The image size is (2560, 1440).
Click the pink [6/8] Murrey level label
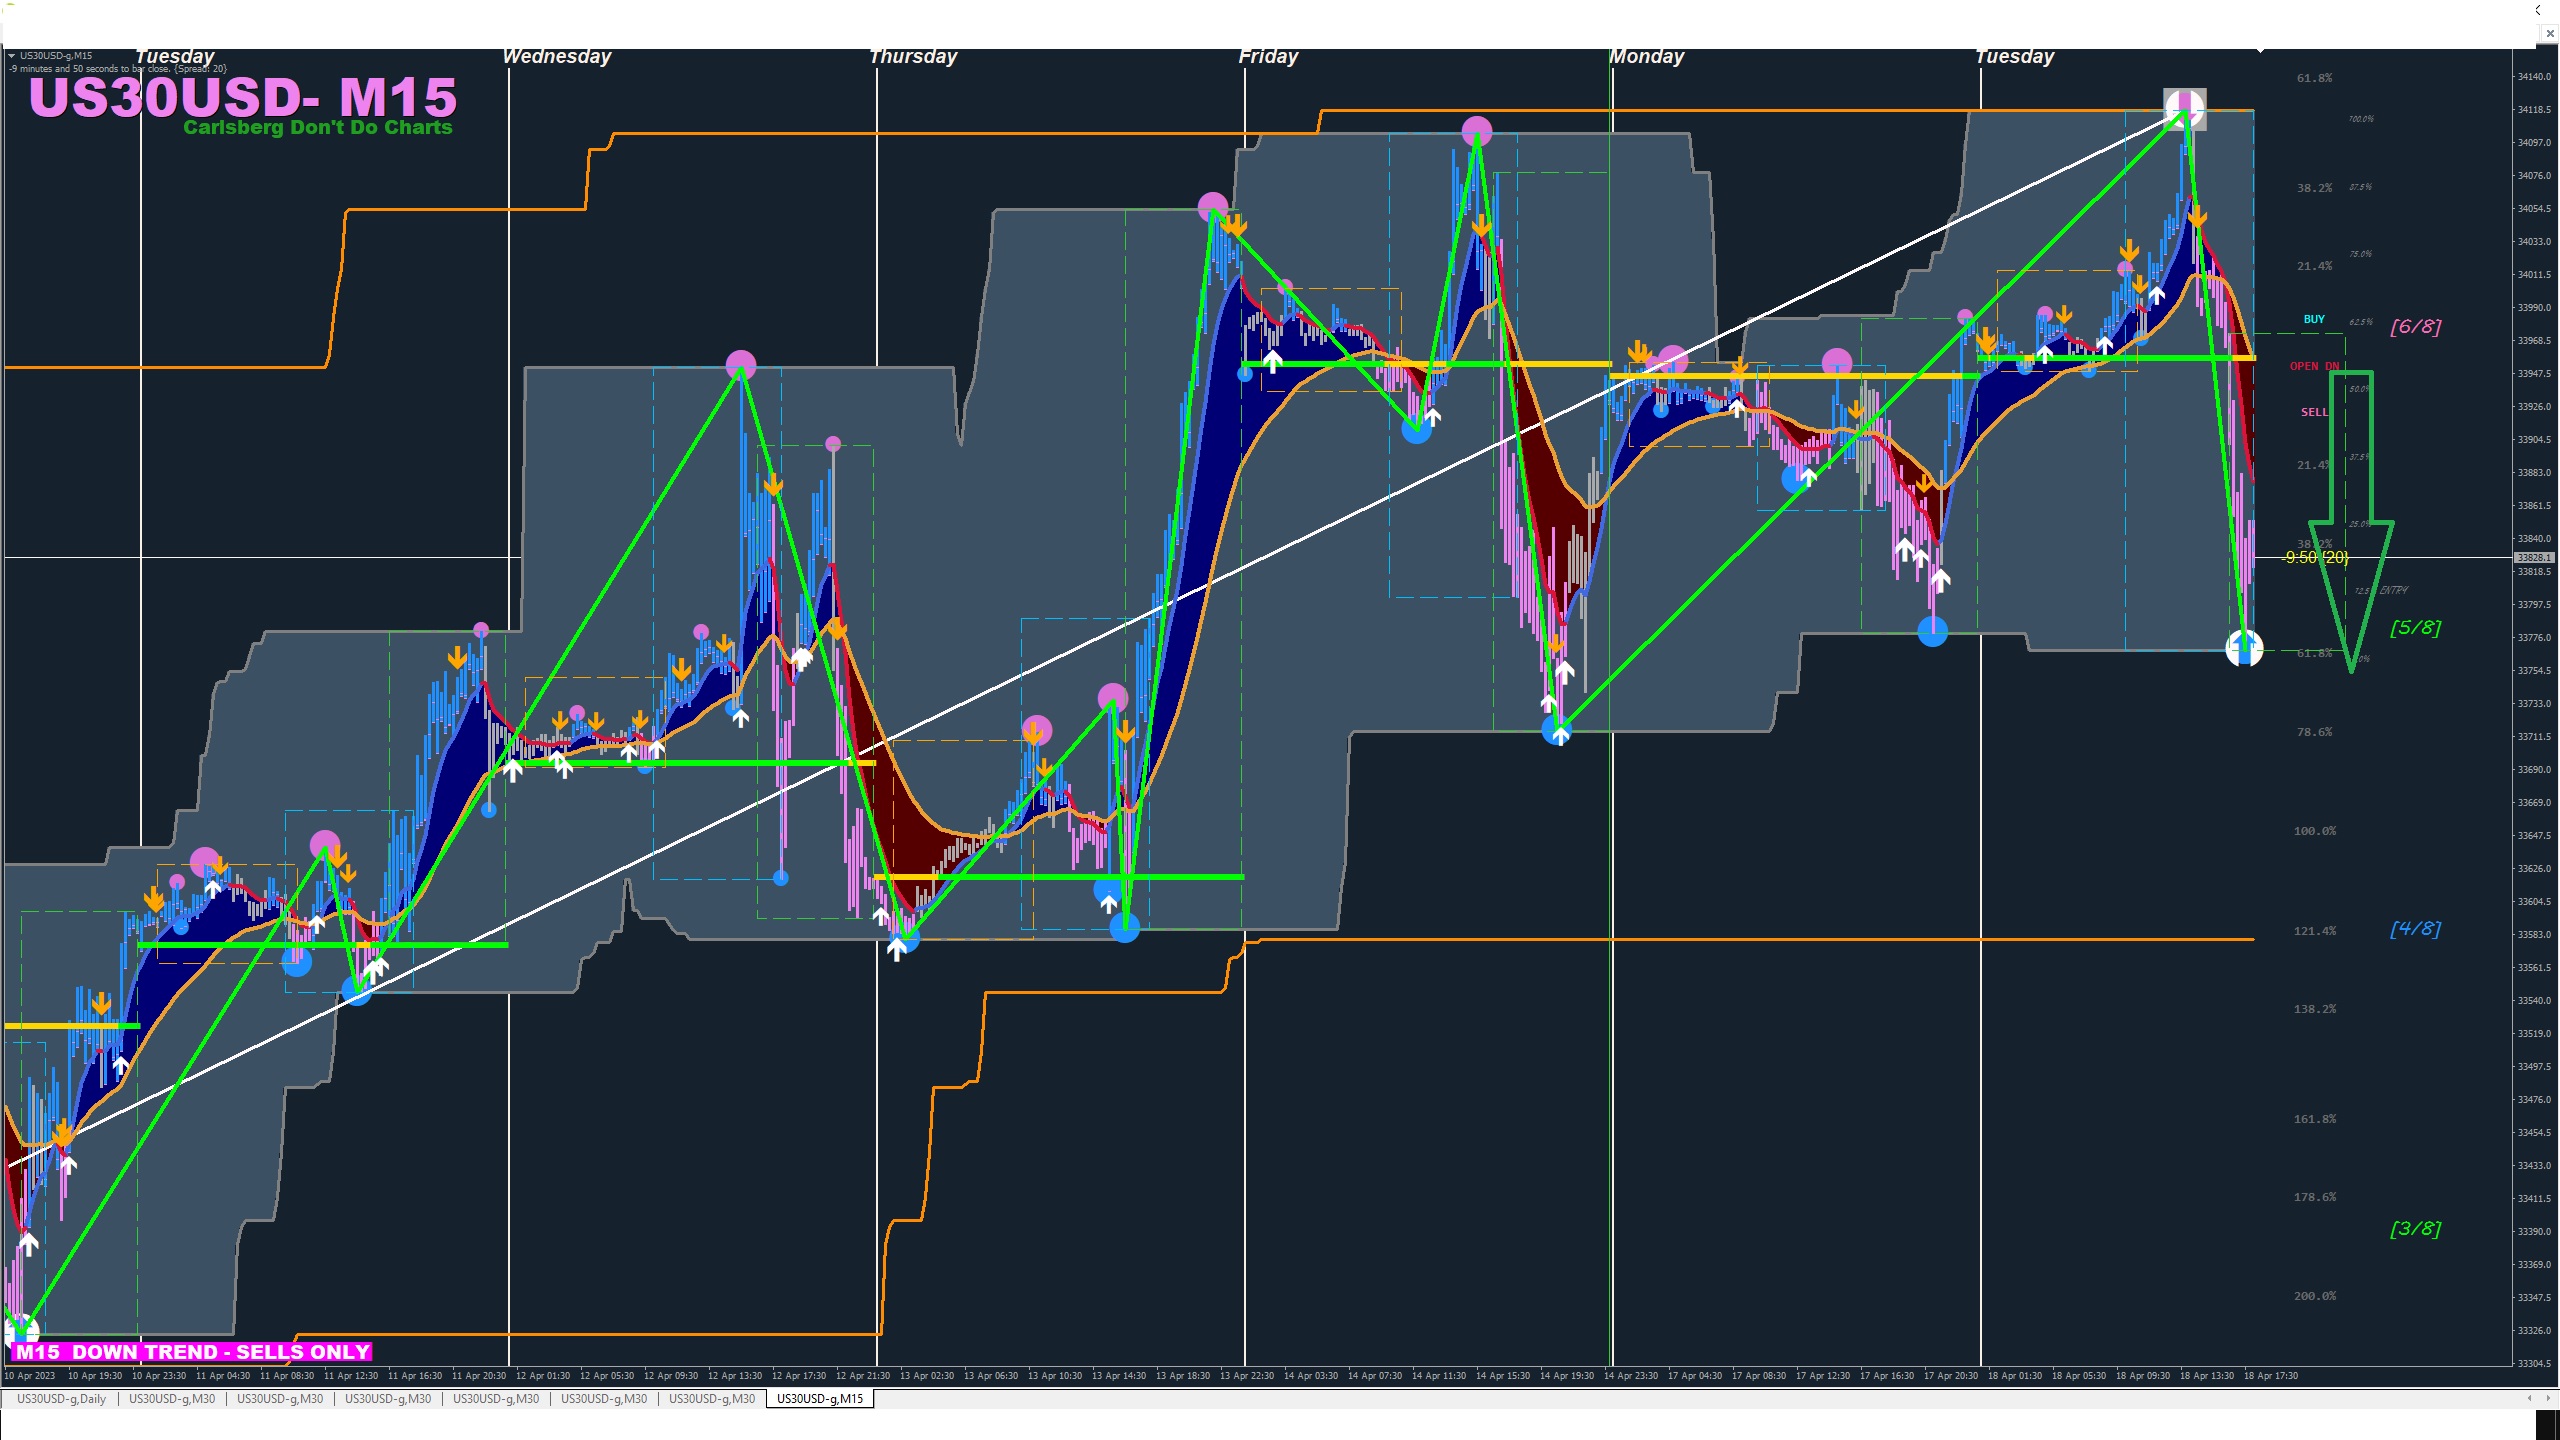click(2415, 327)
